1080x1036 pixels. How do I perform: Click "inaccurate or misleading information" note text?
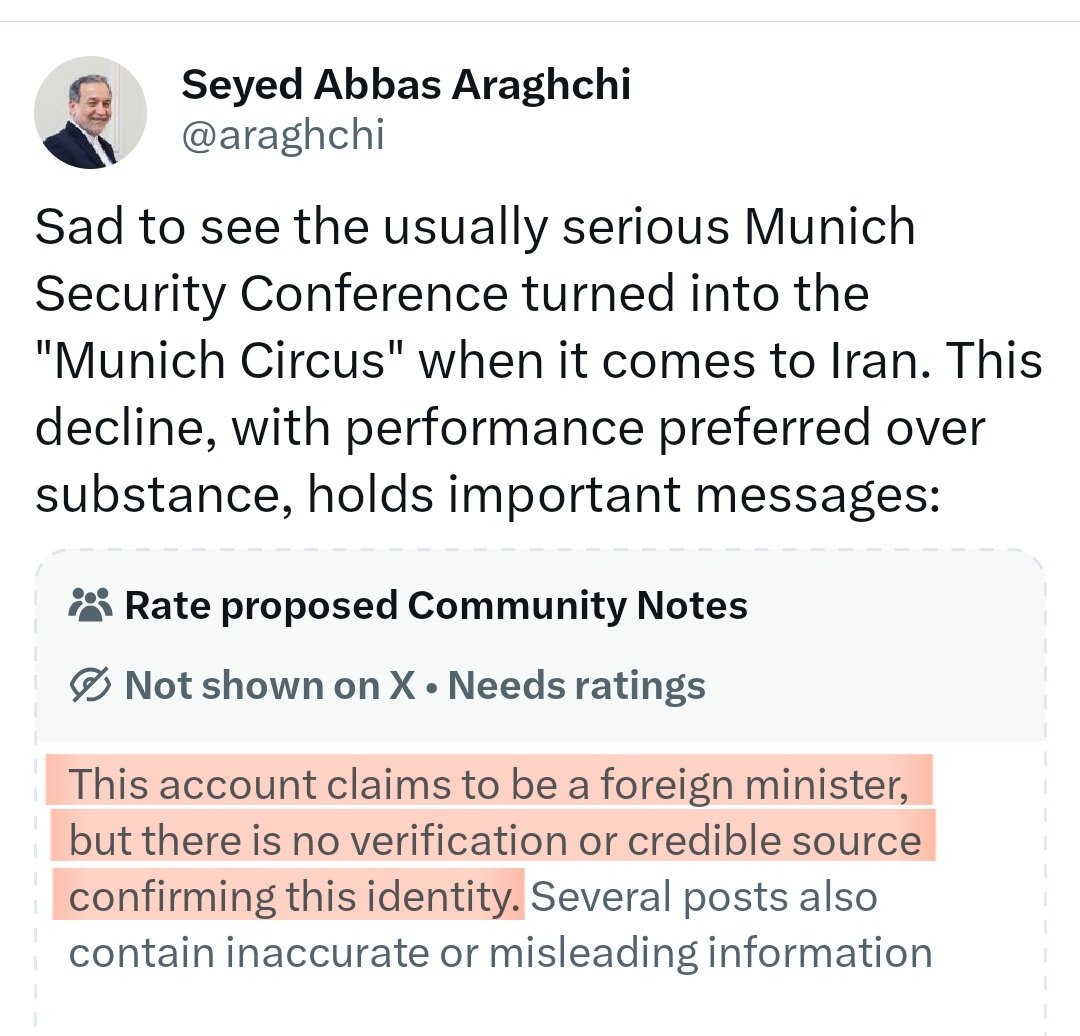(578, 952)
